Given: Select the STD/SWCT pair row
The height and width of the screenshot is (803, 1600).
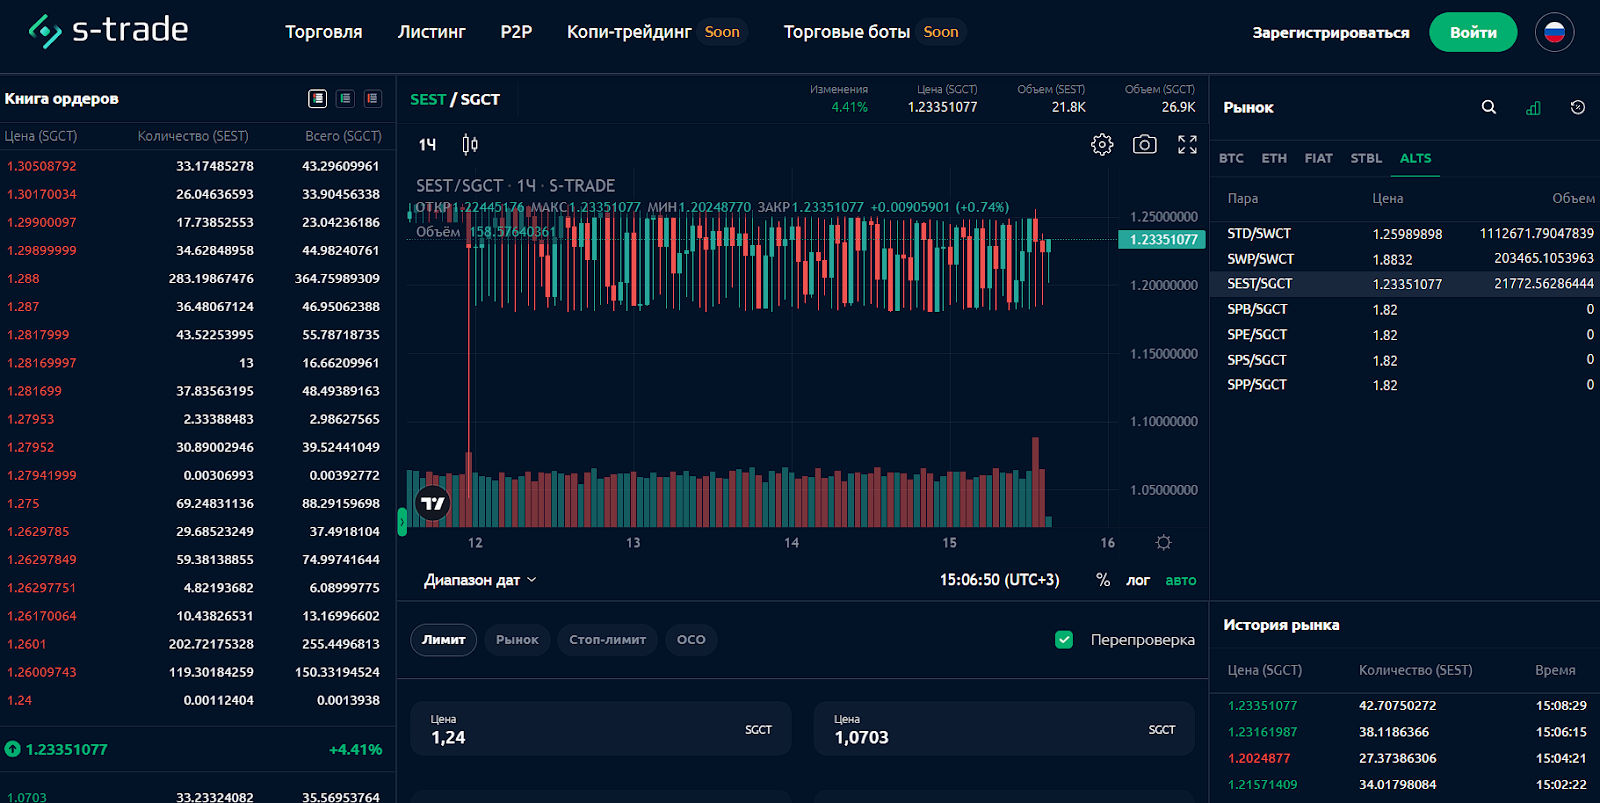Looking at the screenshot, I should pyautogui.click(x=1259, y=233).
